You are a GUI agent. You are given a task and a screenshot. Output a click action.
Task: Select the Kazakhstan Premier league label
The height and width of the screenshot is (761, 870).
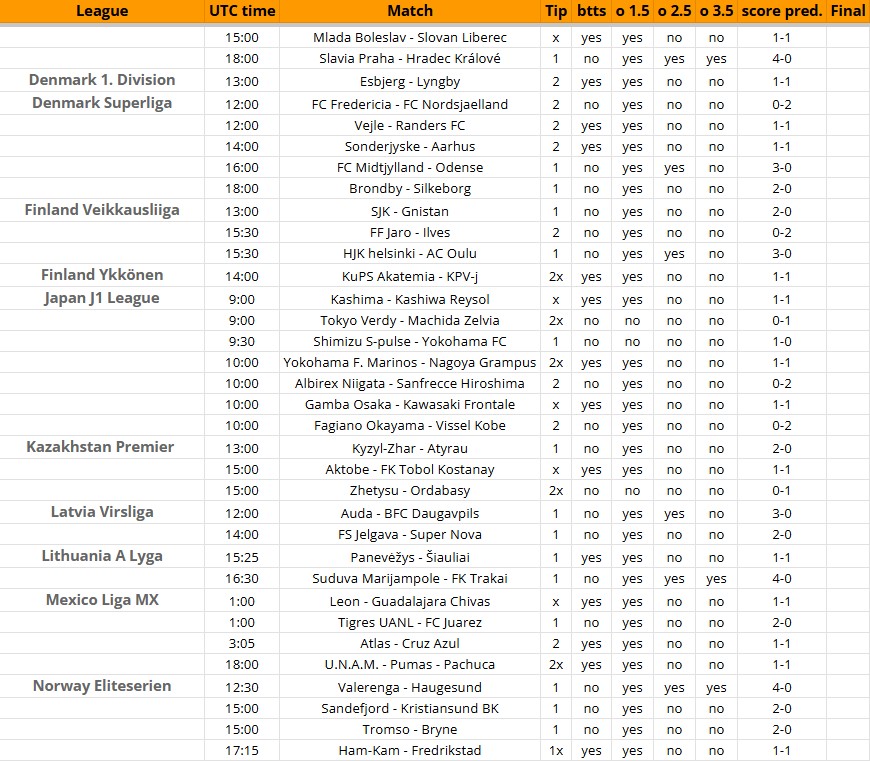point(100,447)
